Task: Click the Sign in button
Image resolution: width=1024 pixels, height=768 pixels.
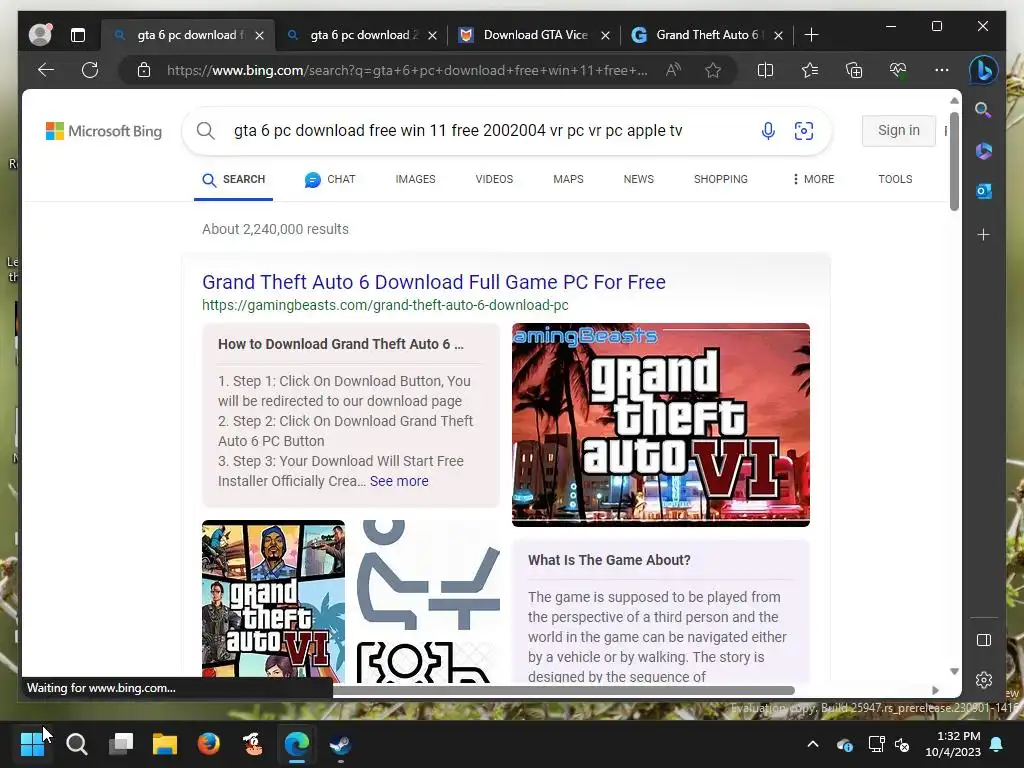Action: (x=899, y=131)
